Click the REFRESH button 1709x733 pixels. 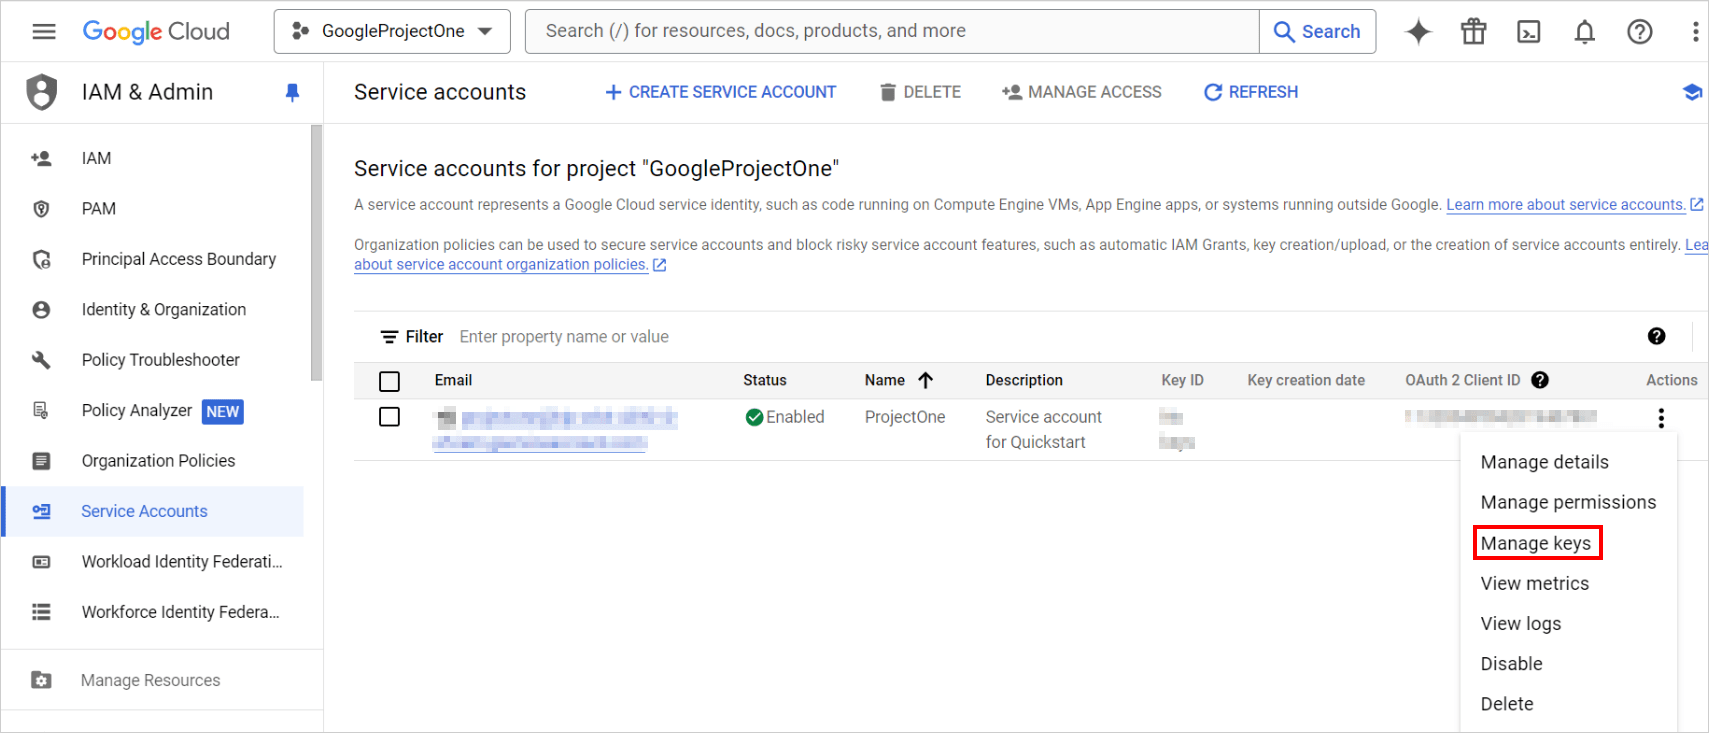(1251, 92)
